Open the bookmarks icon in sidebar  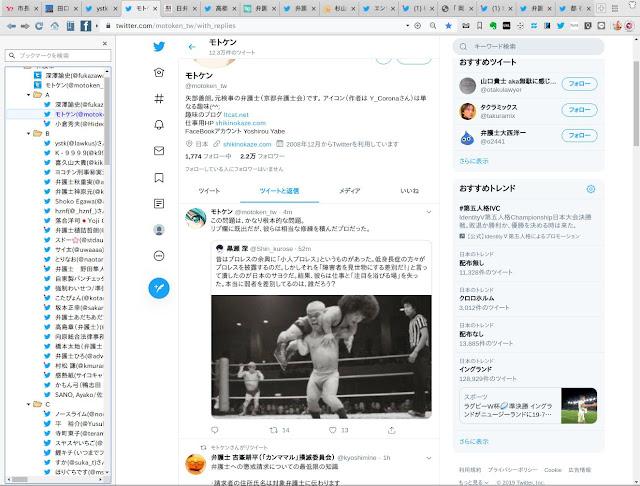(x=159, y=178)
